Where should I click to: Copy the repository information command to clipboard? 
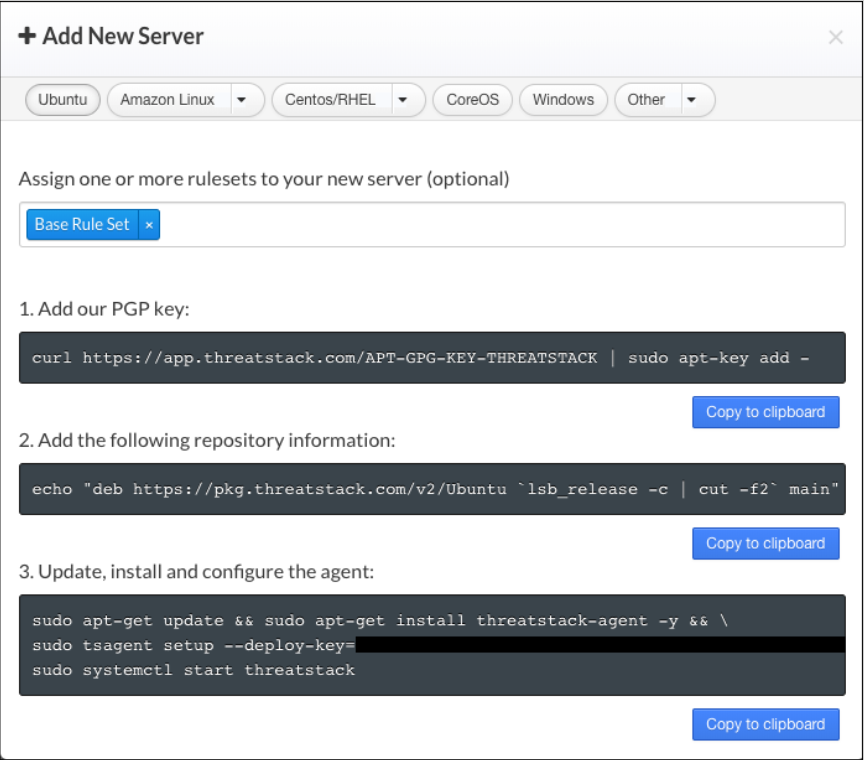(x=766, y=543)
